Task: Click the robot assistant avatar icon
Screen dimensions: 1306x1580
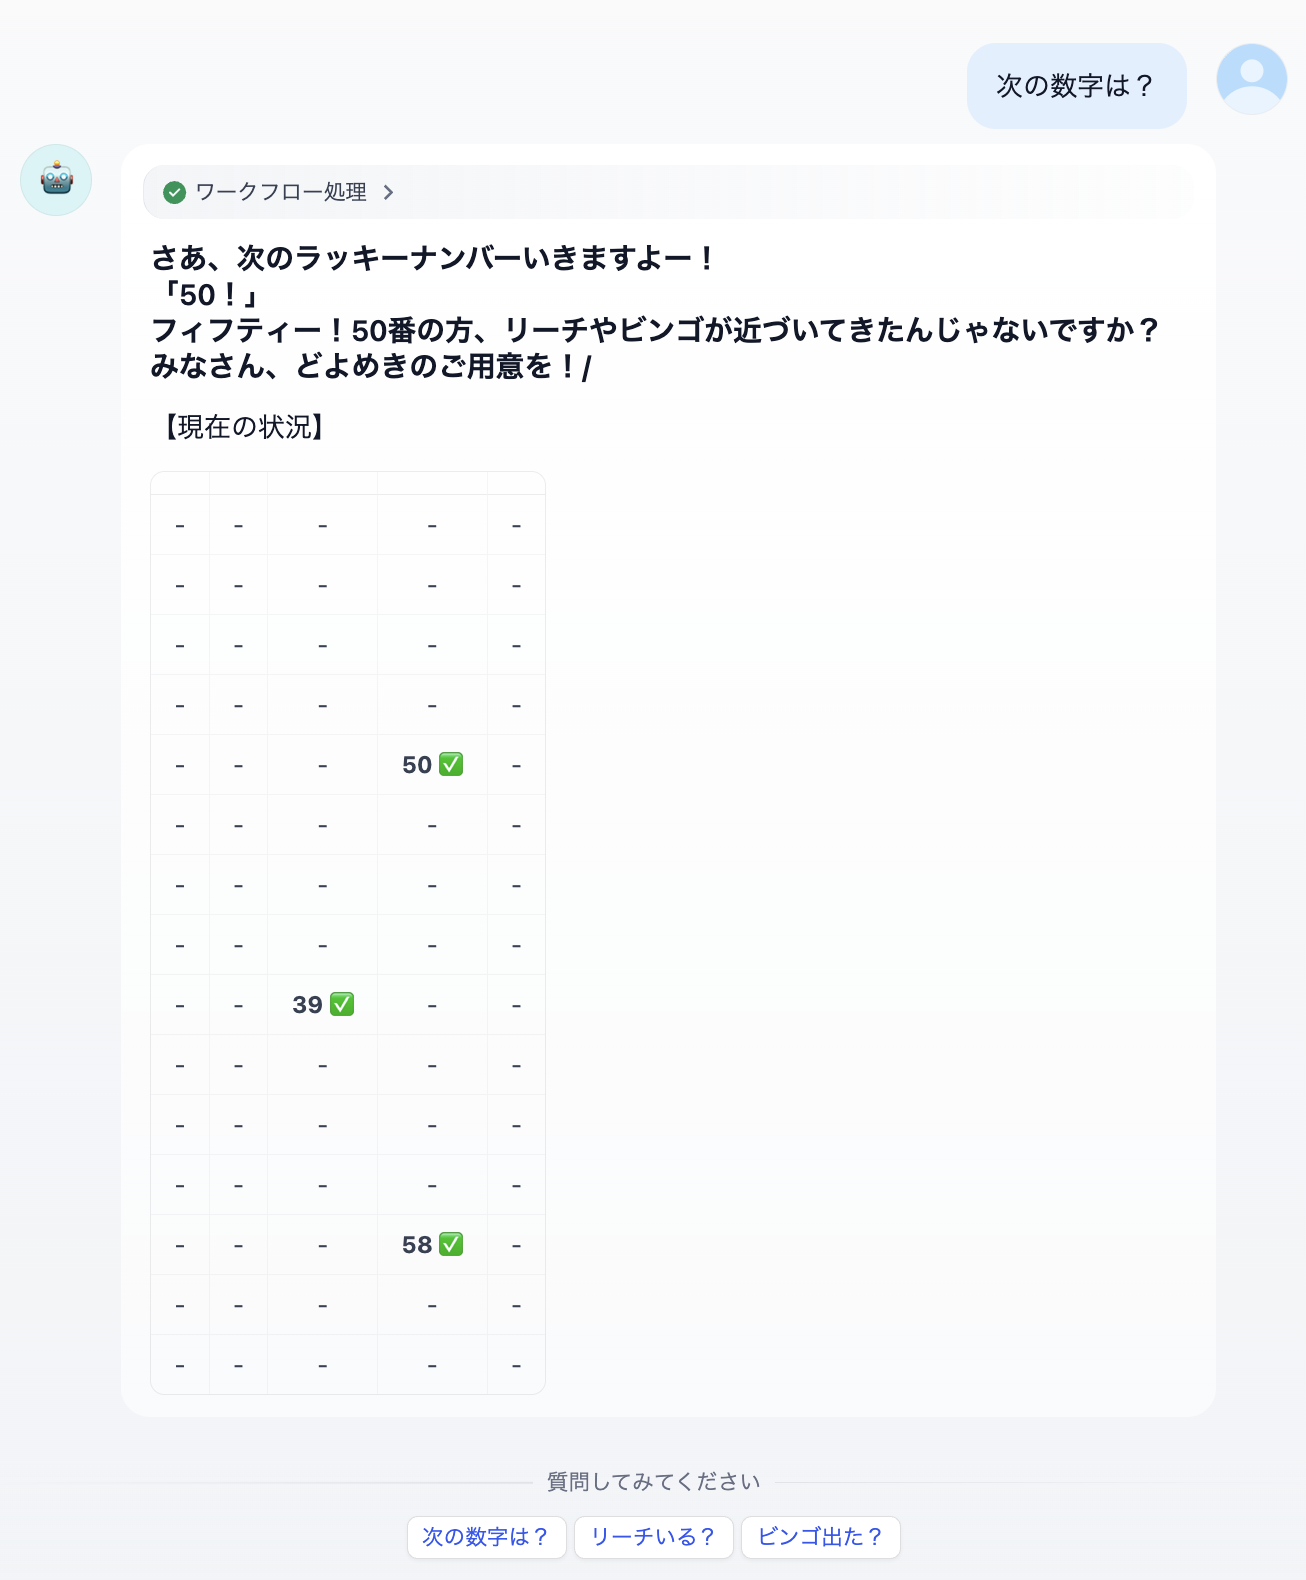Action: [x=56, y=180]
